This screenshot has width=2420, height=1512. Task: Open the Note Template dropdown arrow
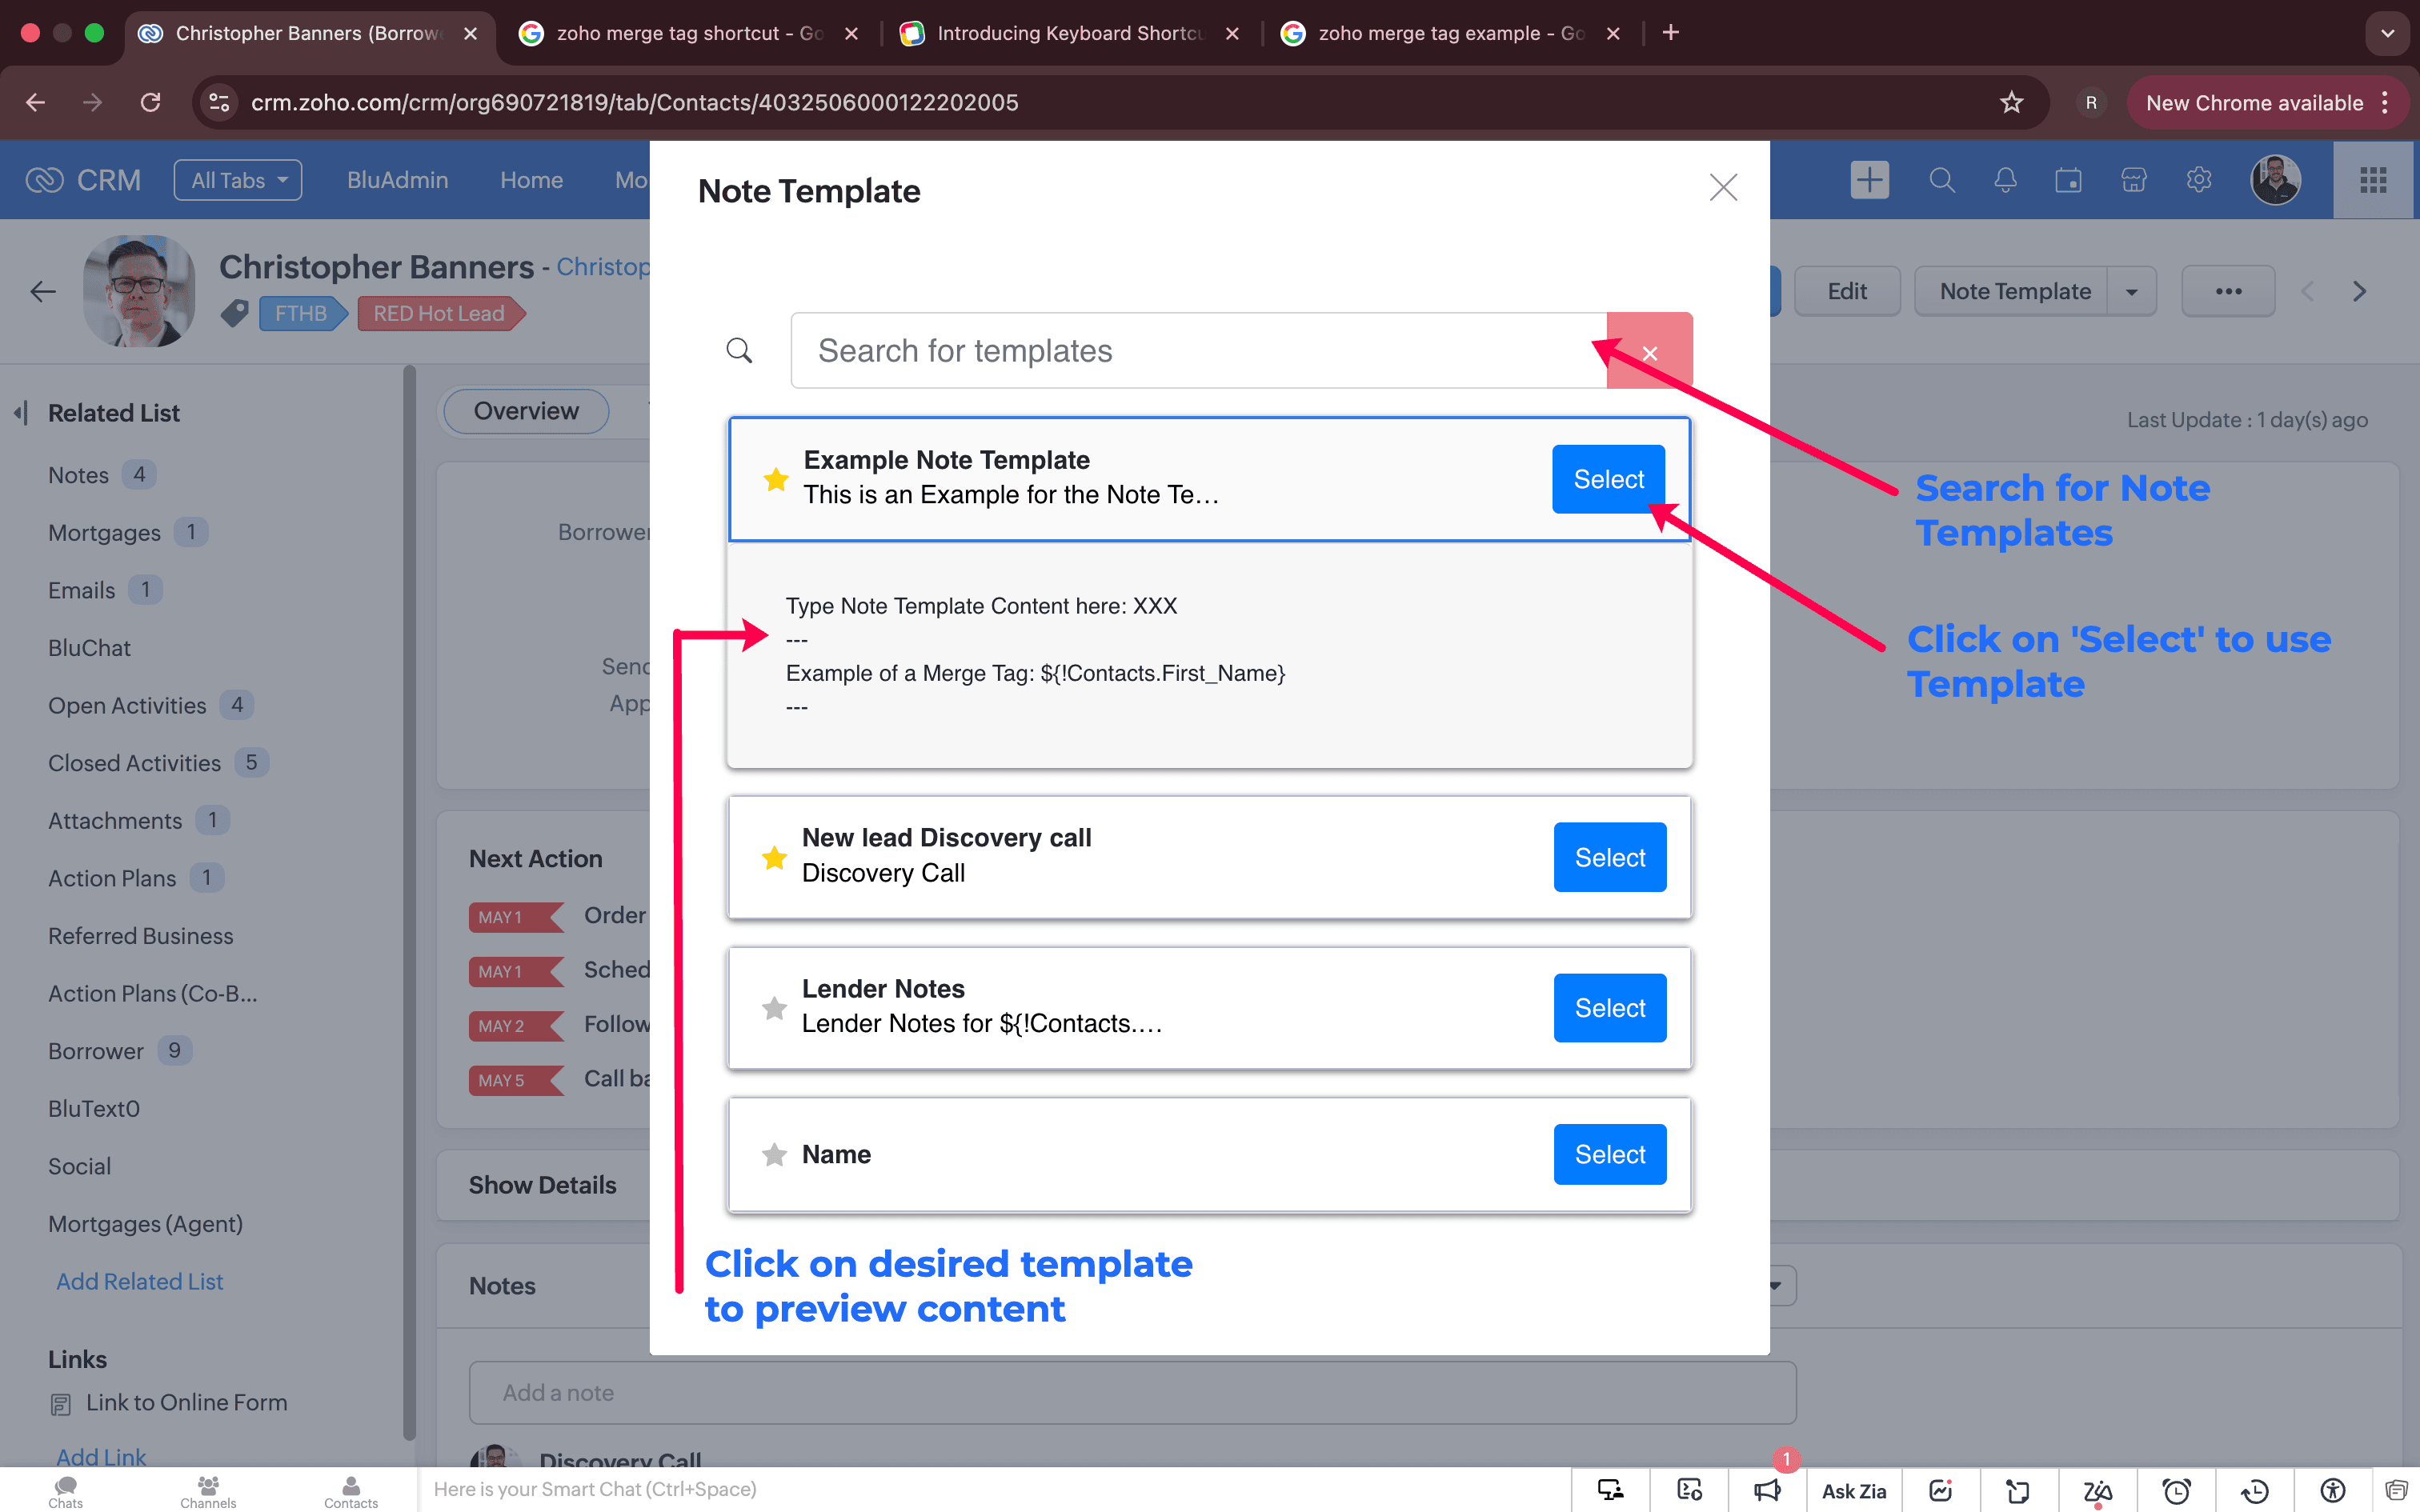(2131, 292)
